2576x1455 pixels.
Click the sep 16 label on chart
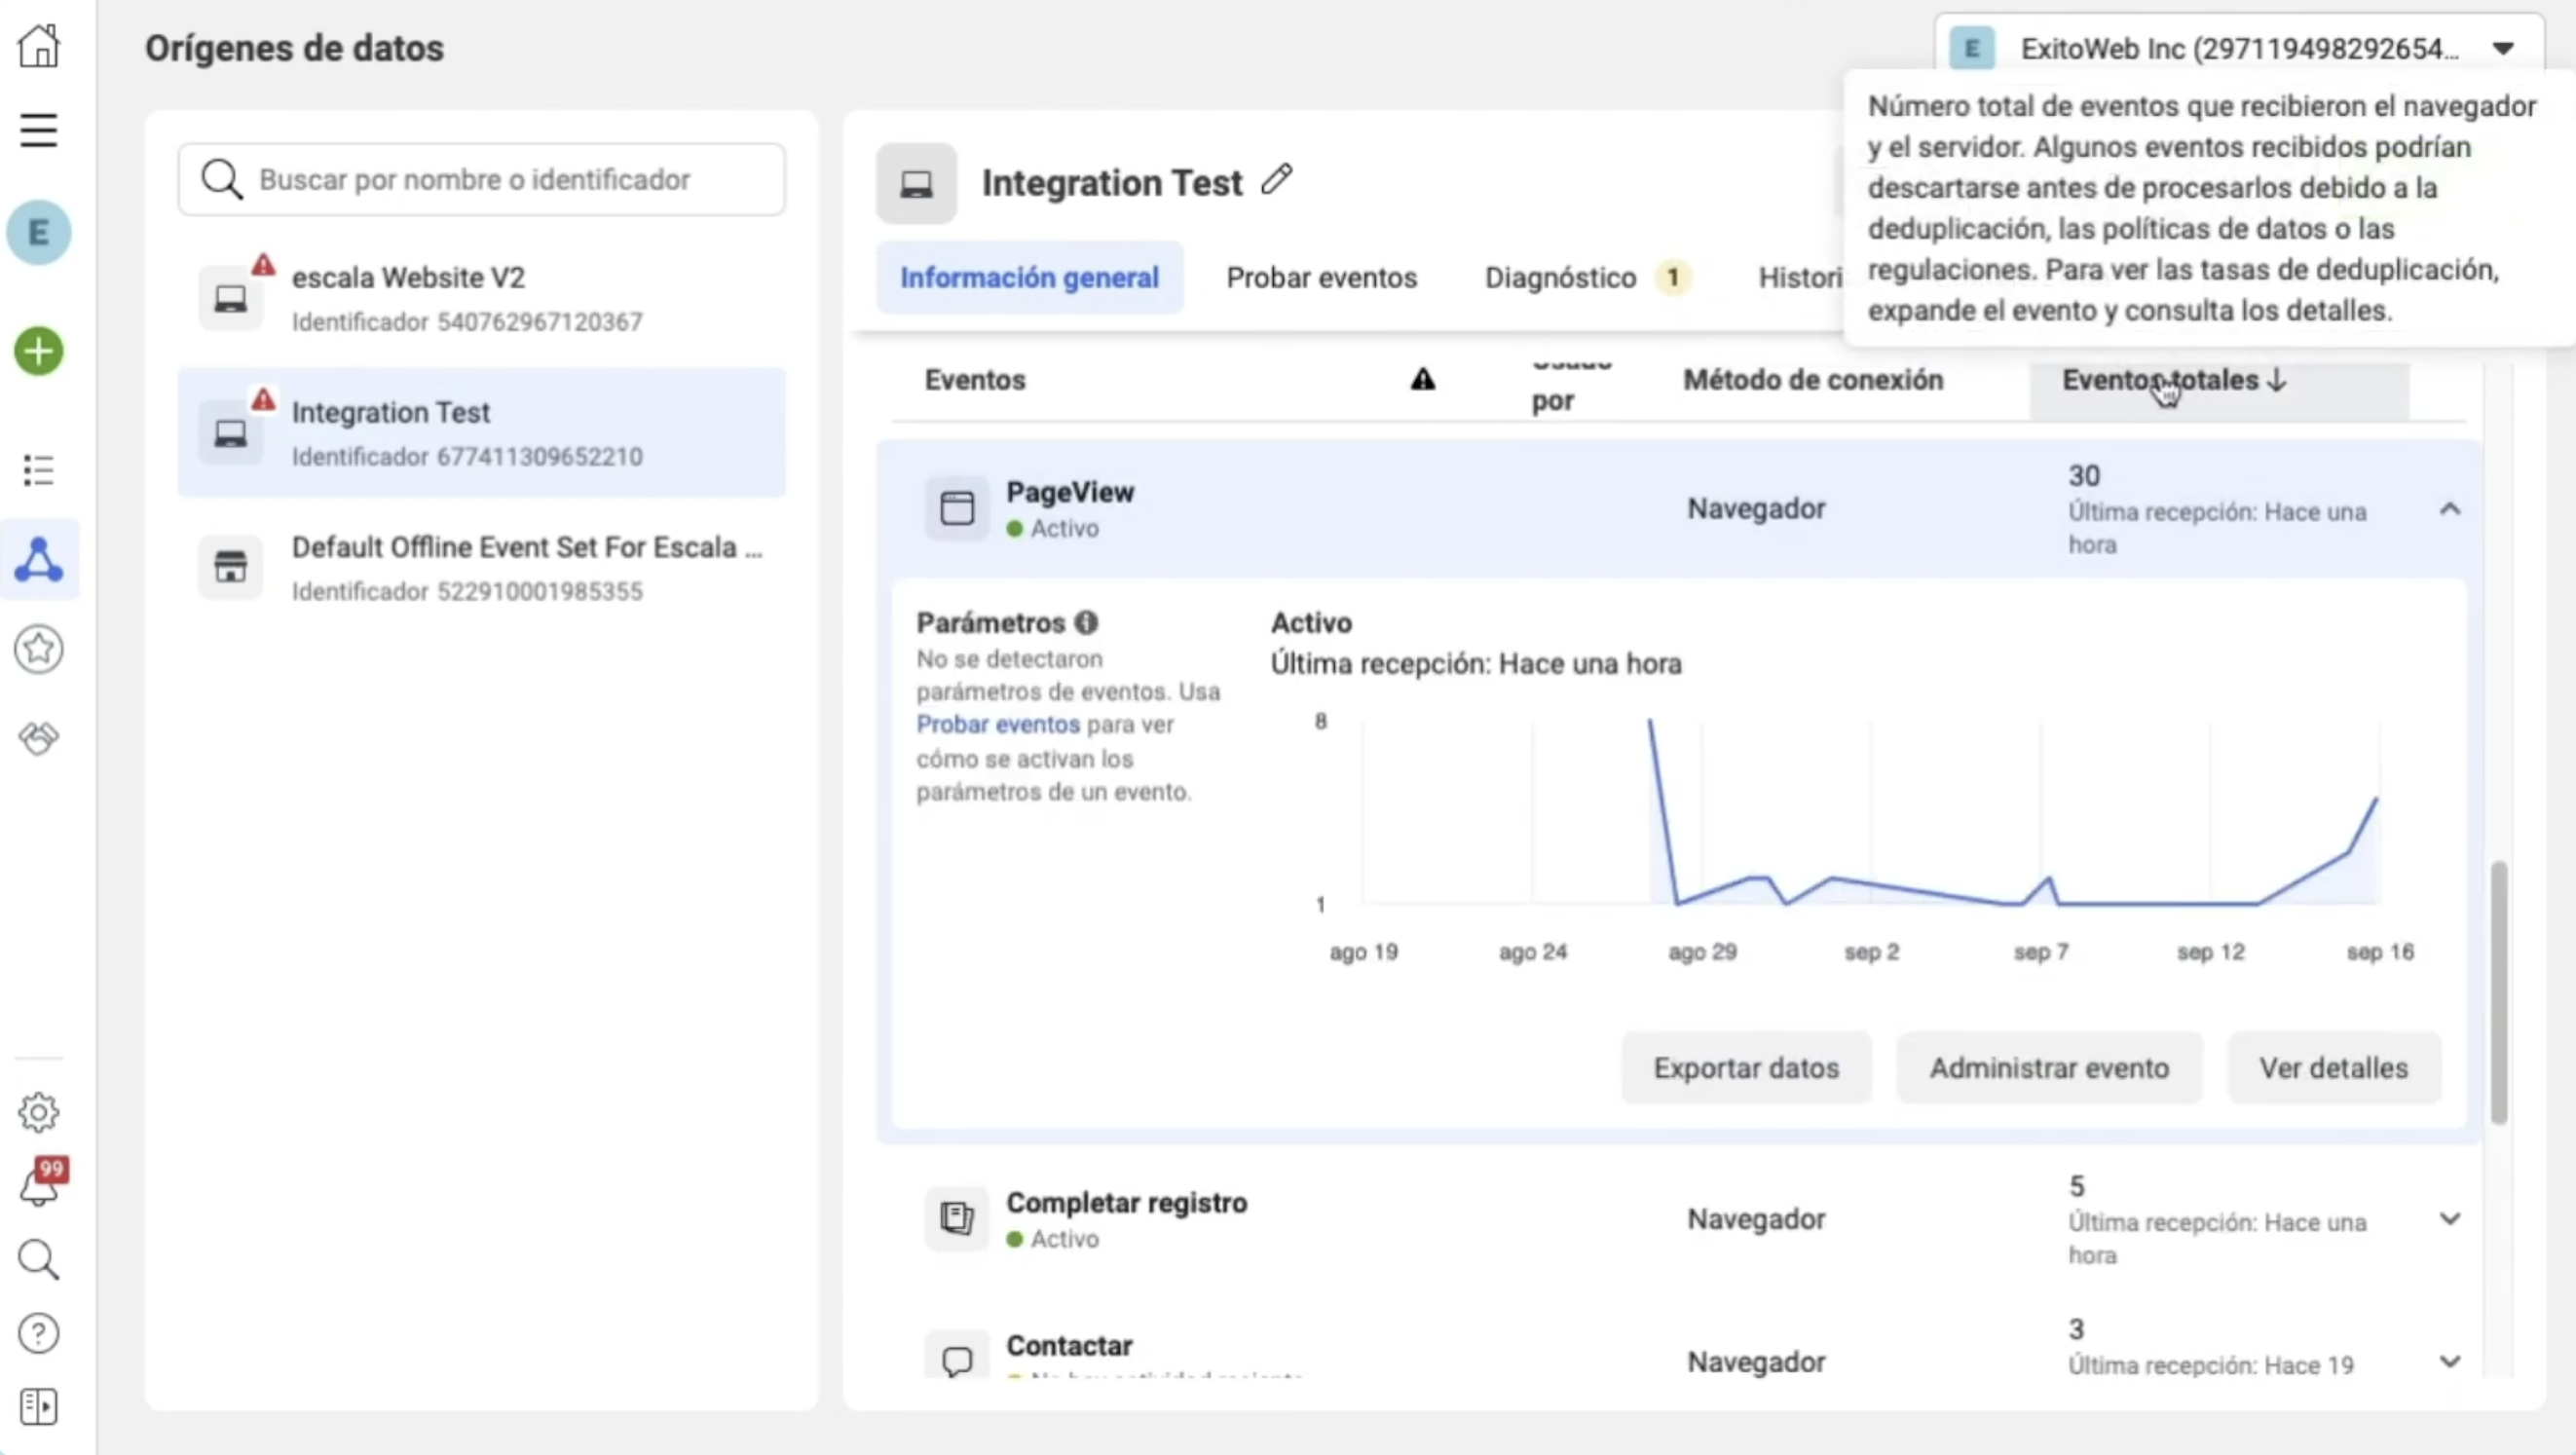[x=2380, y=952]
